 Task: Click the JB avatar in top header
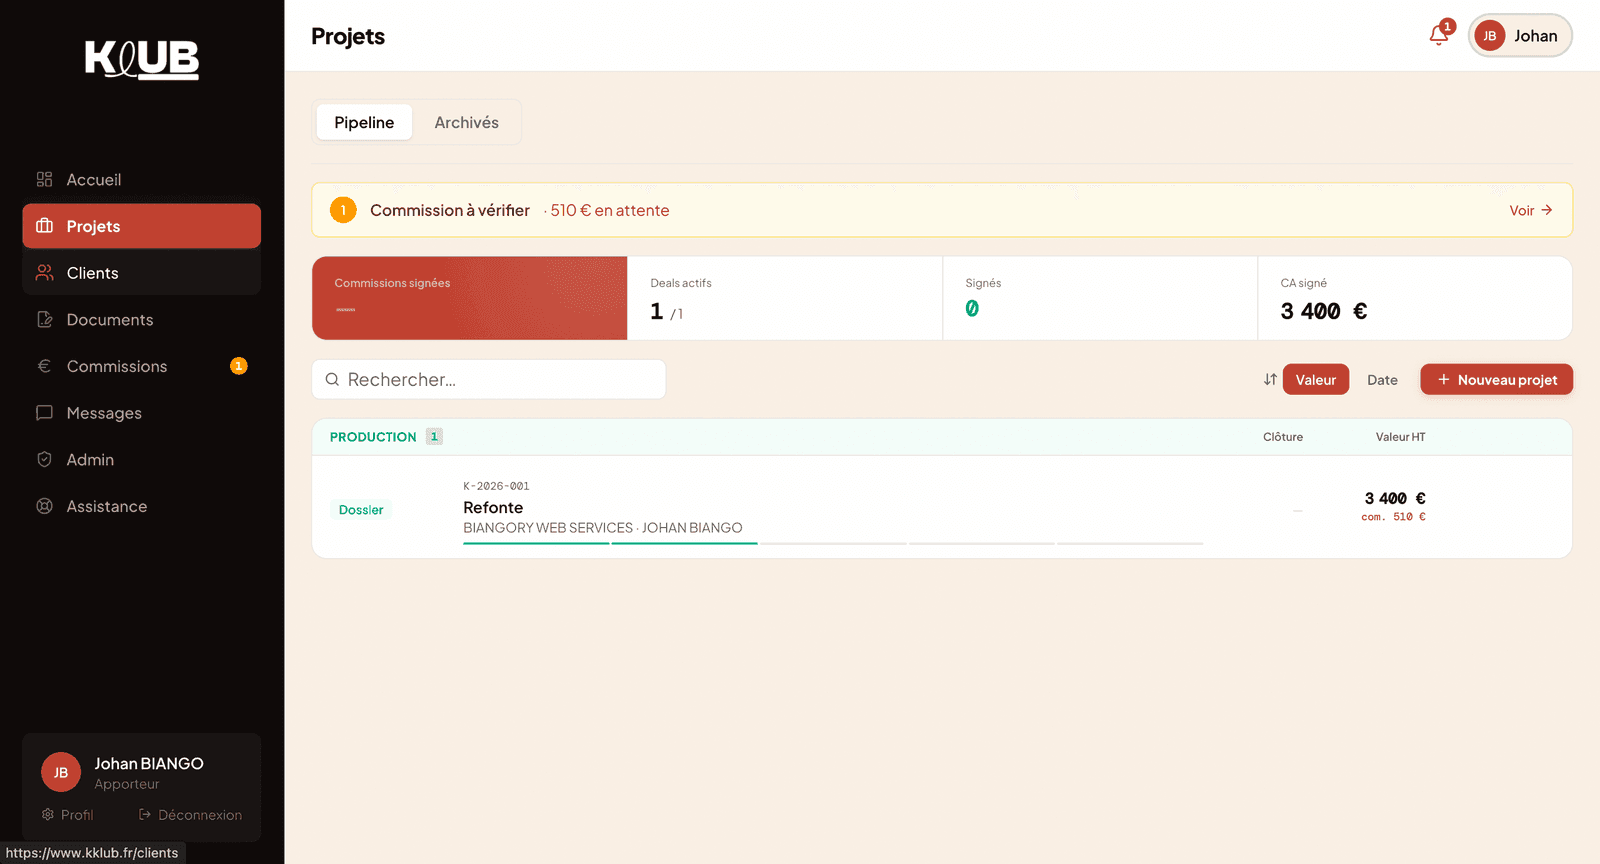1489,36
